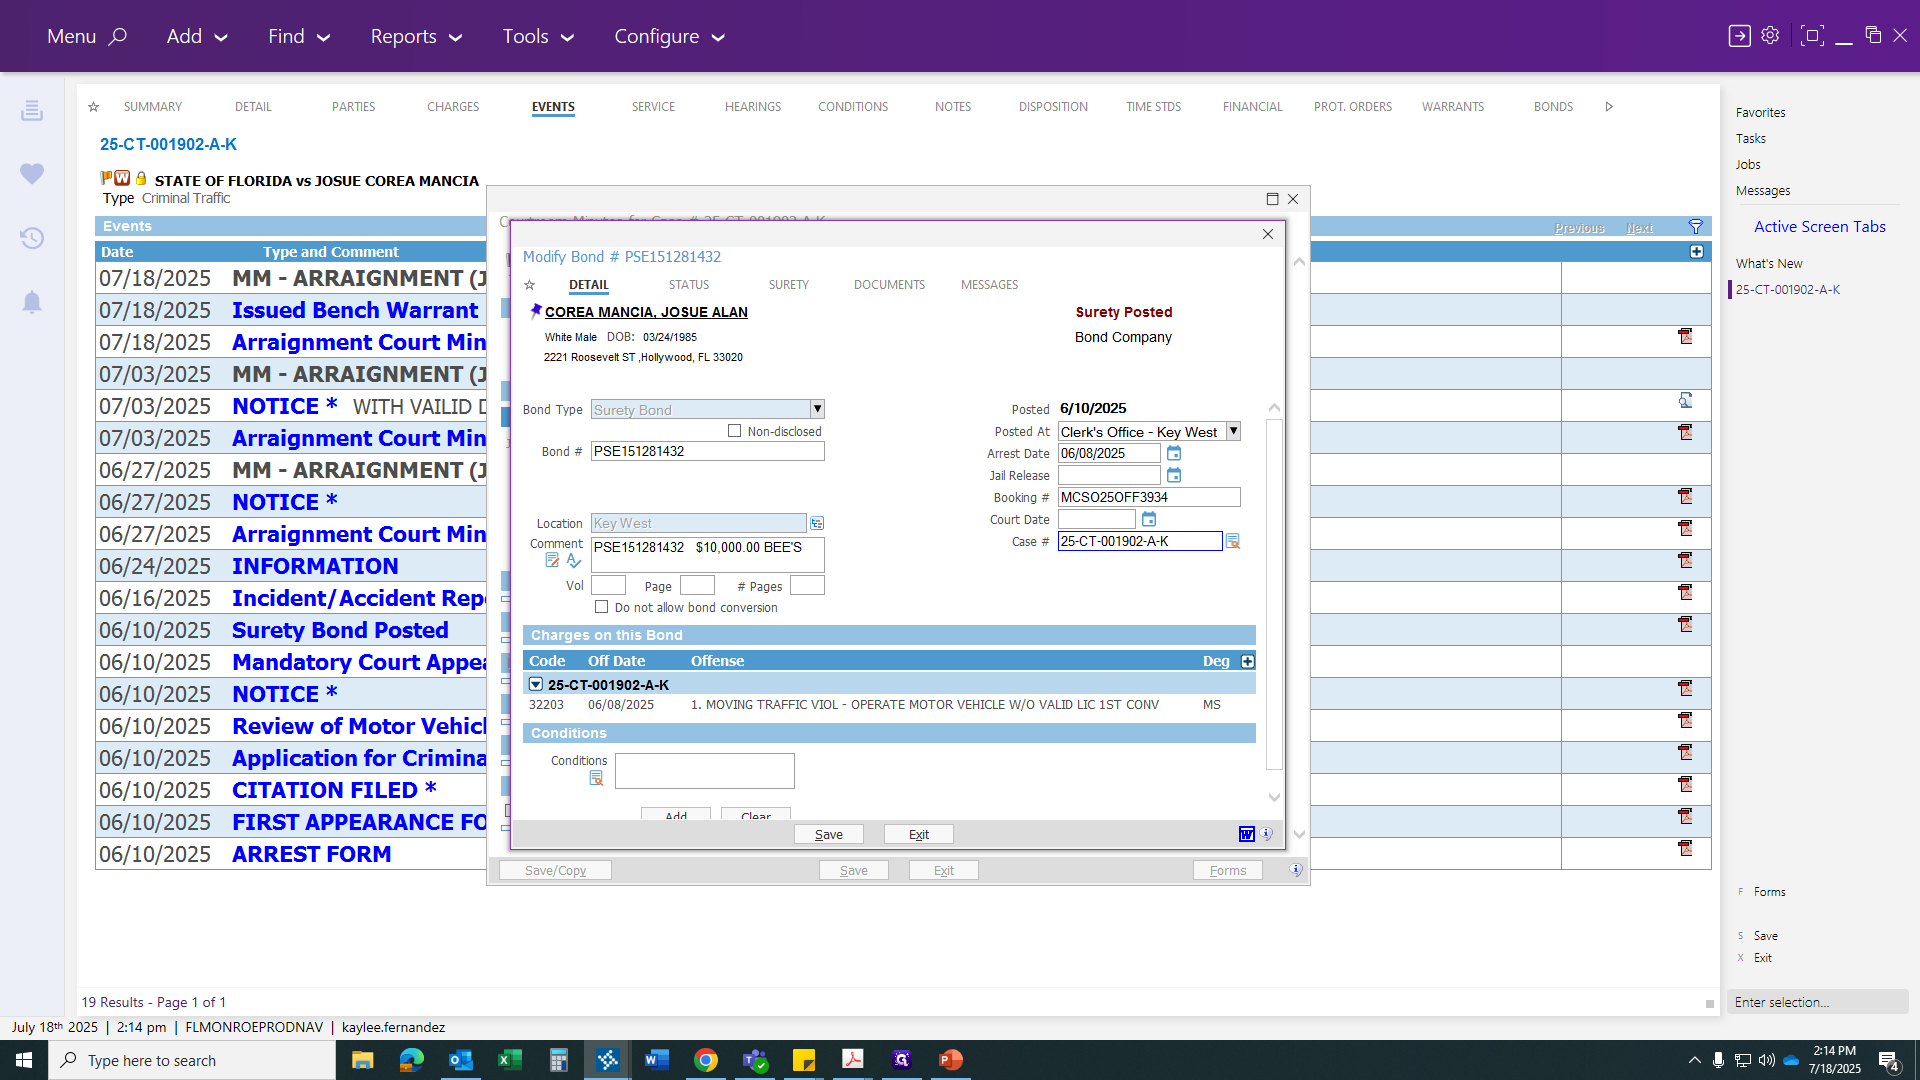Open the Posted At dropdown
Image resolution: width=1920 pixels, height=1080 pixels.
tap(1233, 431)
